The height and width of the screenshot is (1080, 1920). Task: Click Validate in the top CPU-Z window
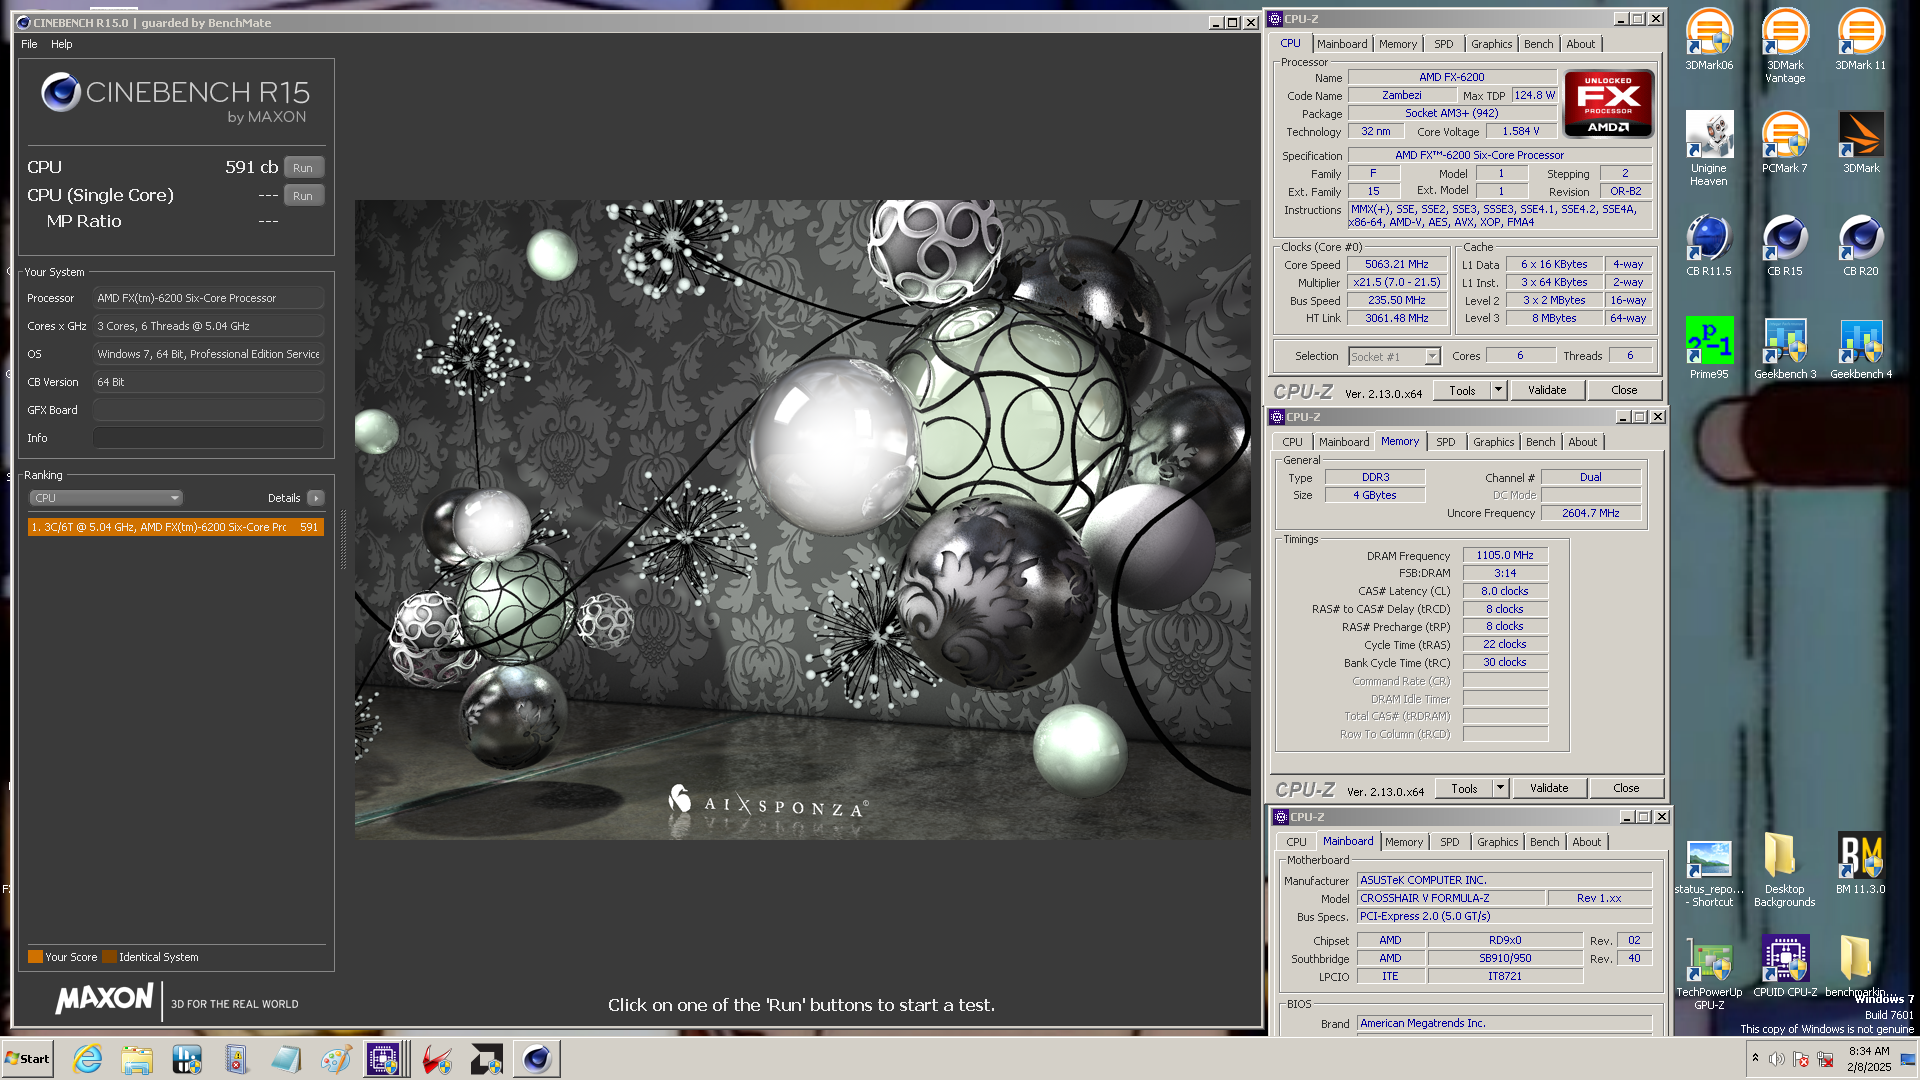click(1547, 390)
